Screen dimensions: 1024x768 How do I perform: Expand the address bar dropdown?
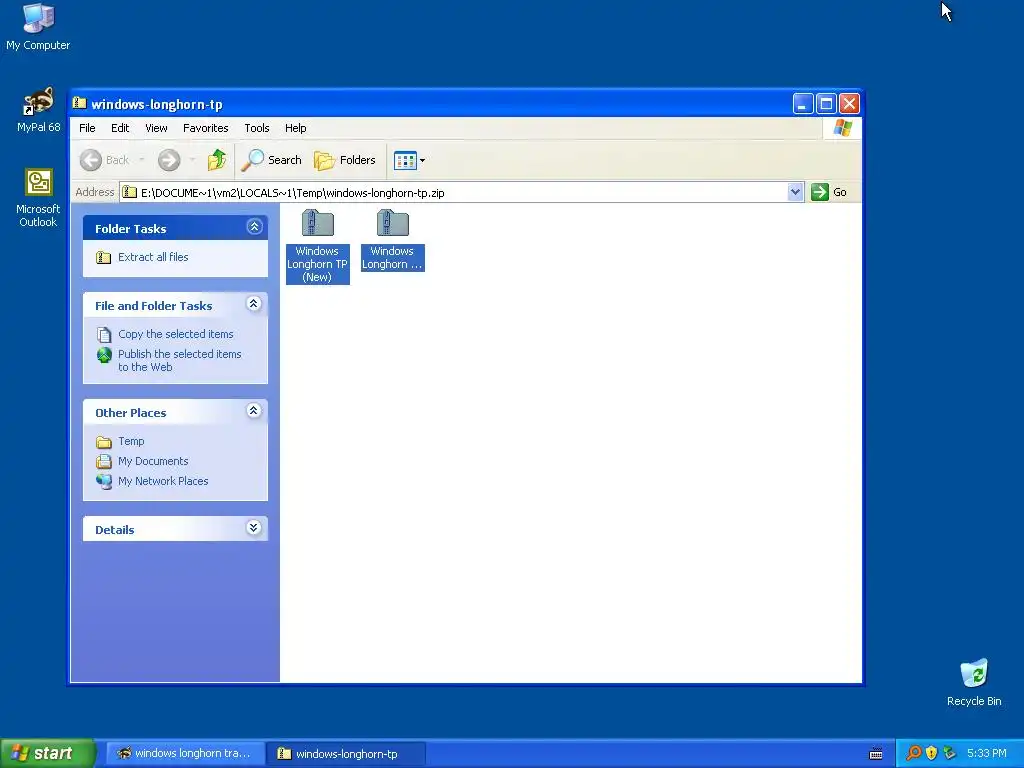pos(795,192)
